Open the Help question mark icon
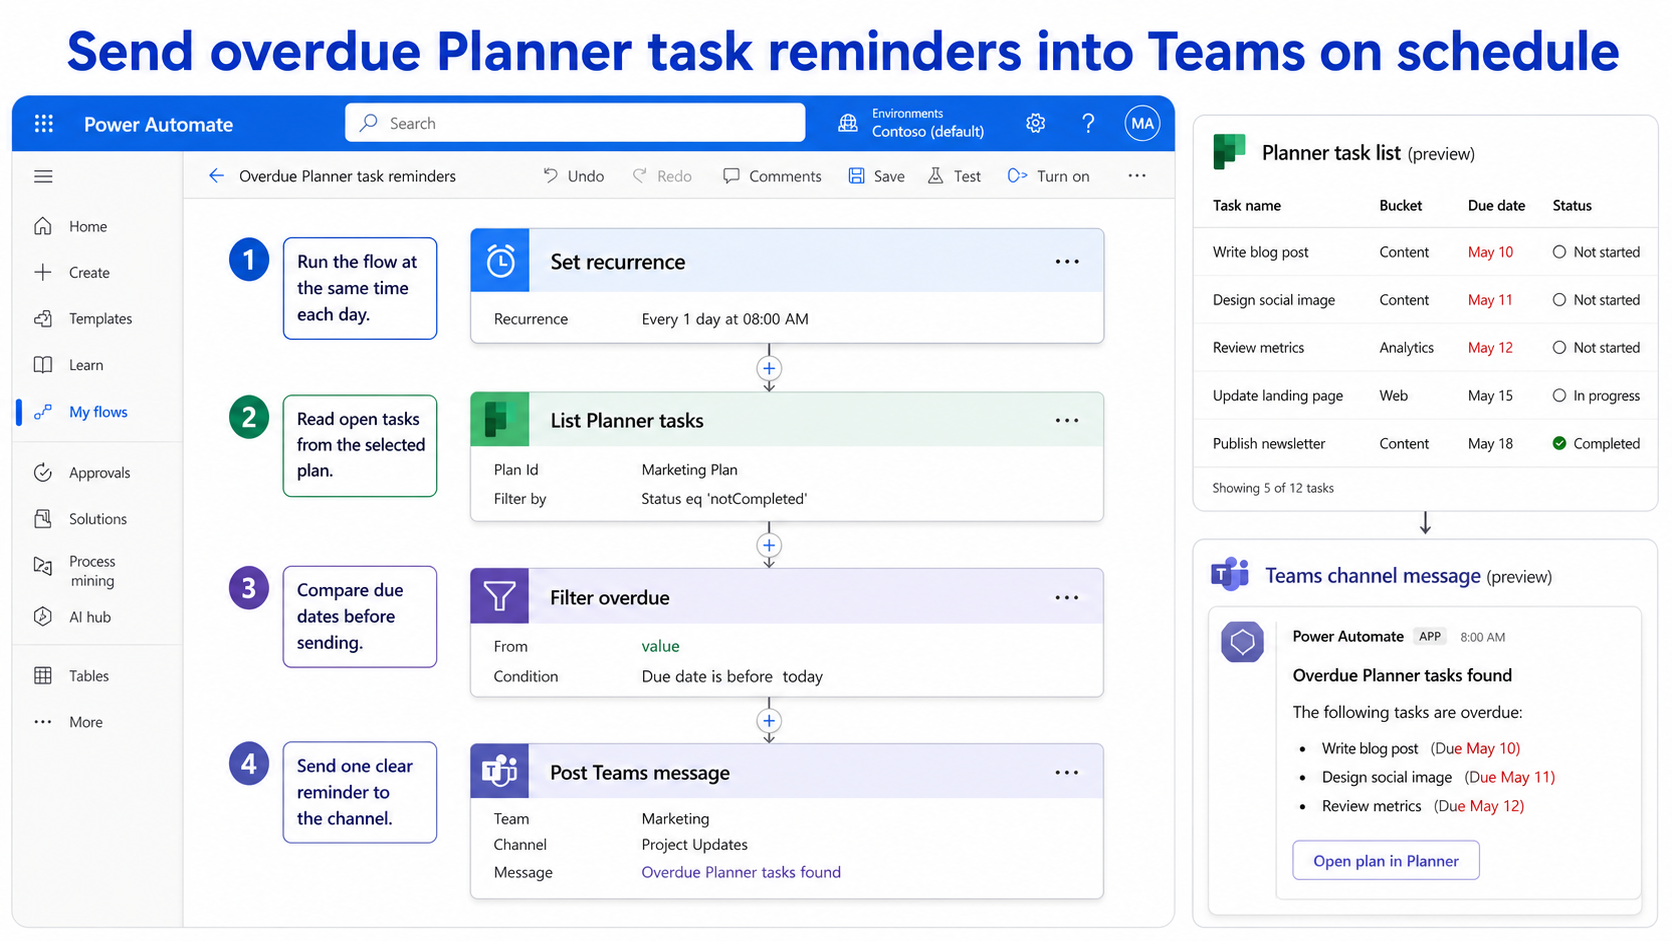Image resolution: width=1672 pixels, height=941 pixels. pos(1088,123)
